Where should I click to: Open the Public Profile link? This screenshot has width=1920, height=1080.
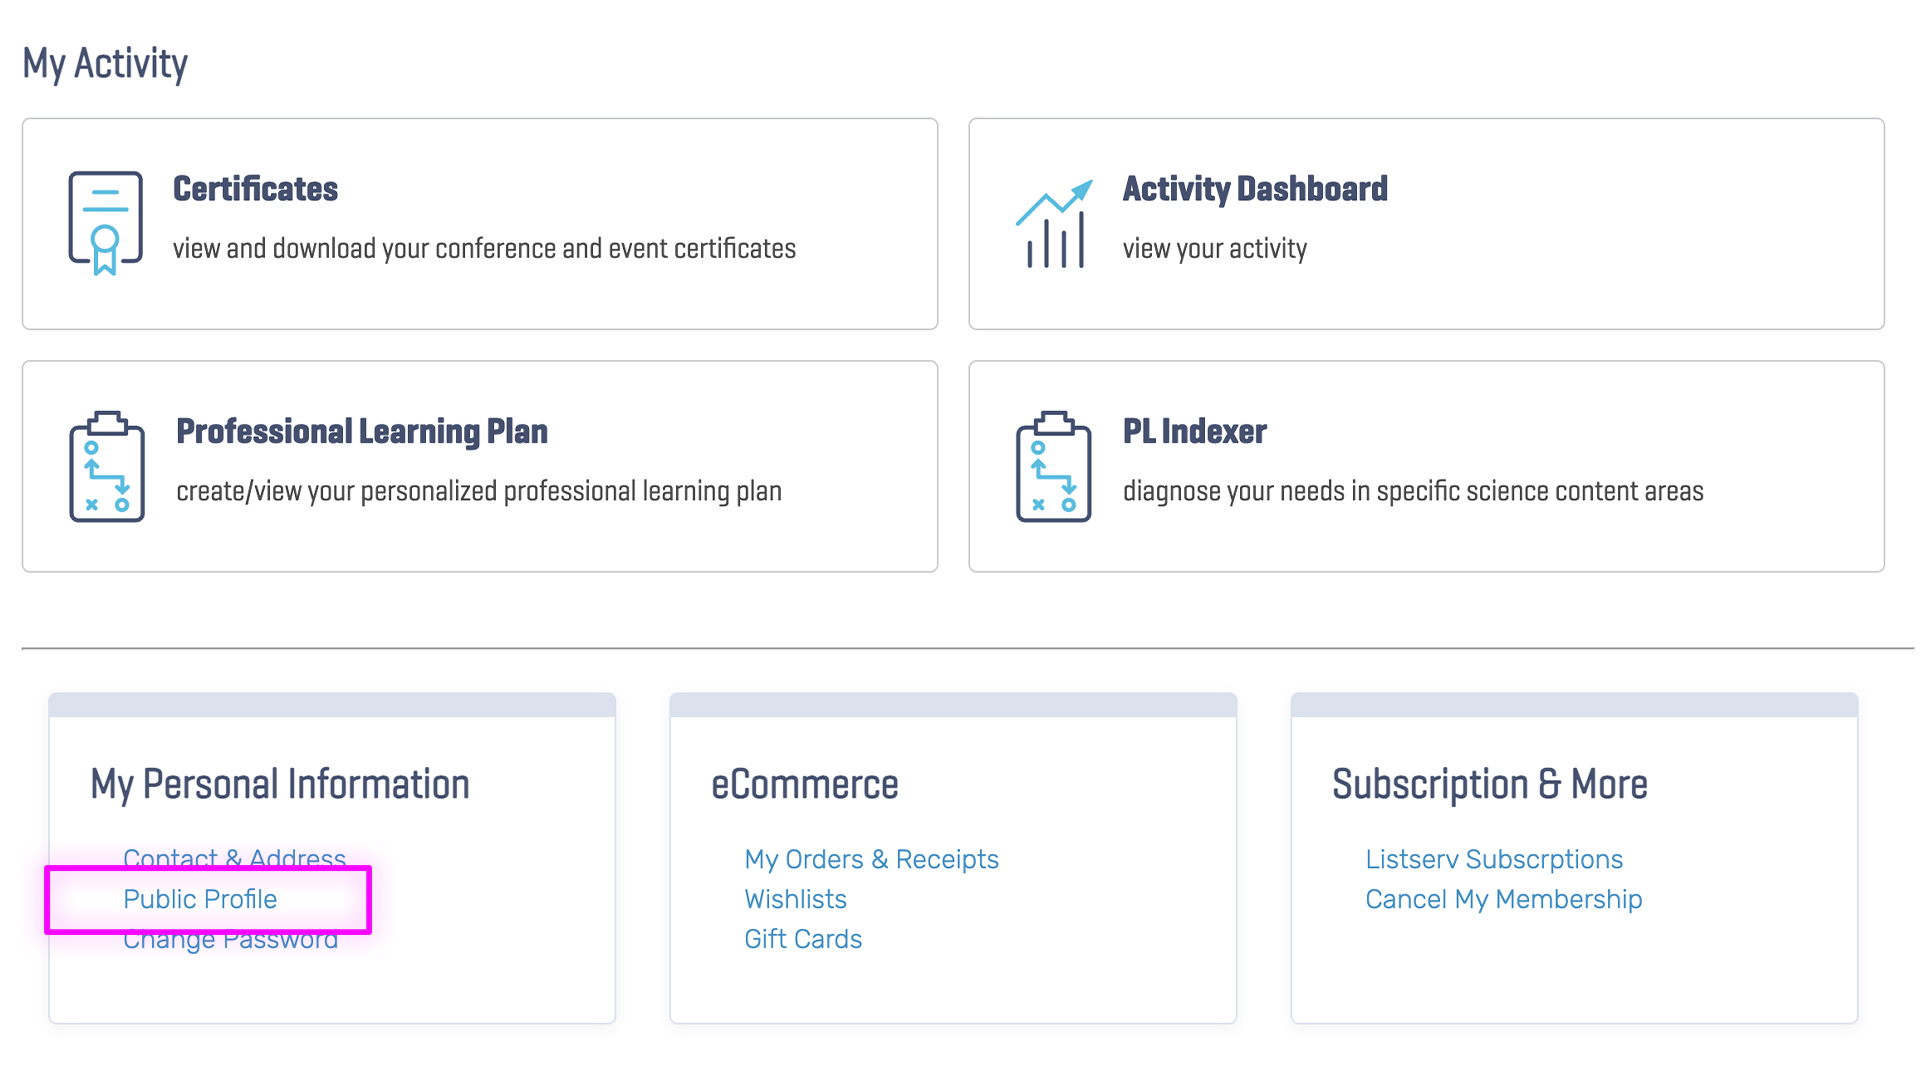(200, 899)
